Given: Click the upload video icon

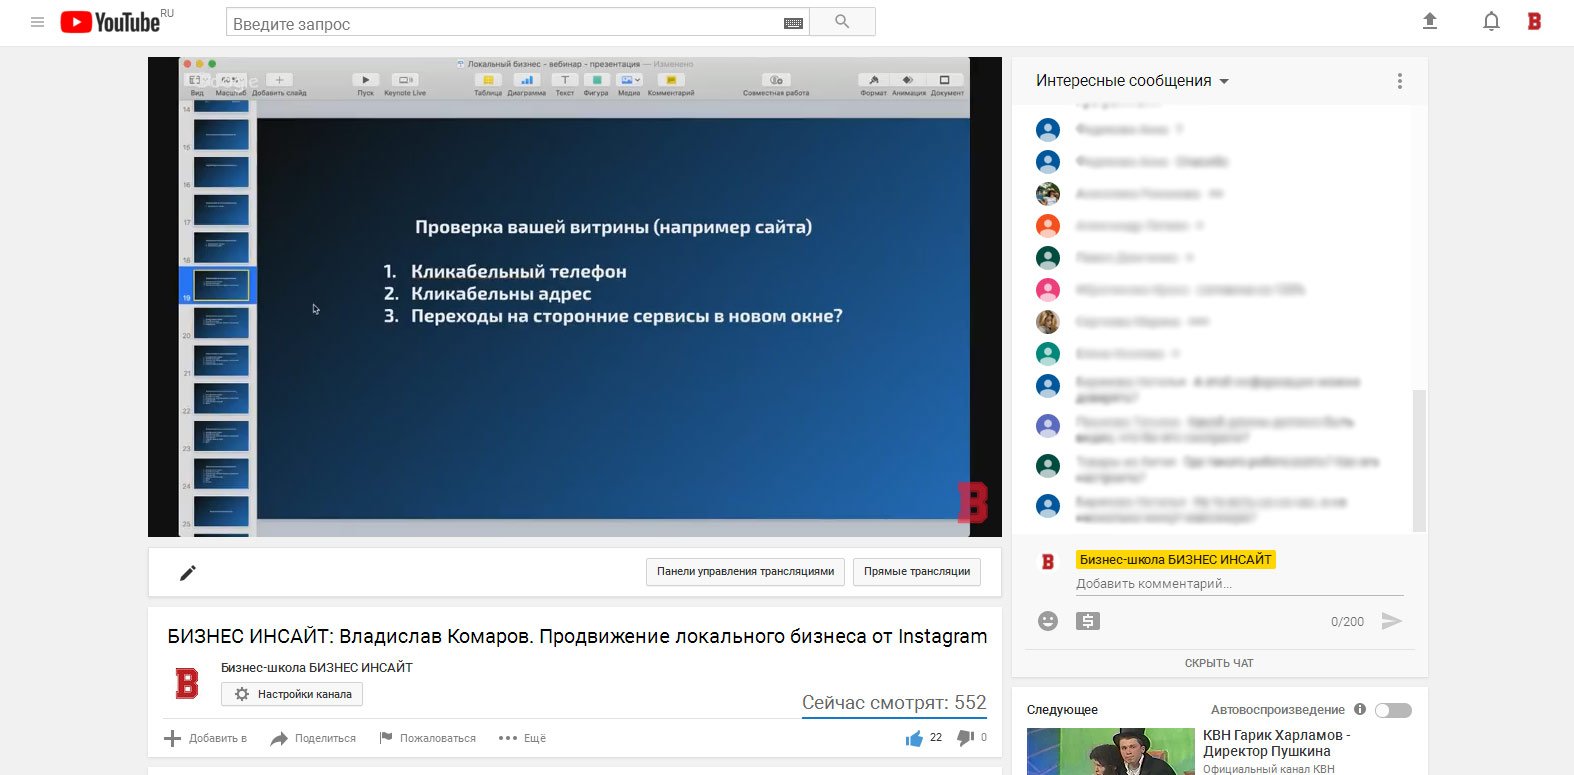Looking at the screenshot, I should tap(1429, 21).
